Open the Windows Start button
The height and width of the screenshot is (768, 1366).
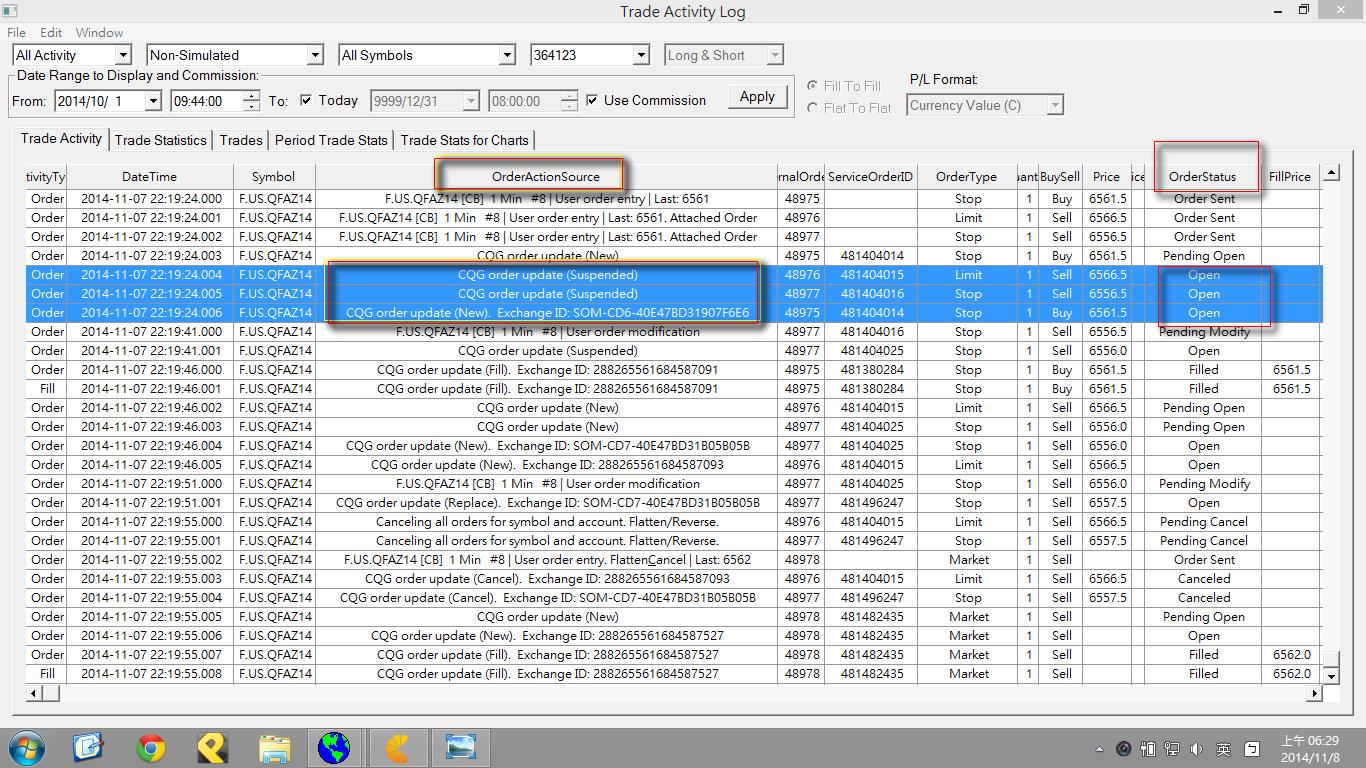27,748
